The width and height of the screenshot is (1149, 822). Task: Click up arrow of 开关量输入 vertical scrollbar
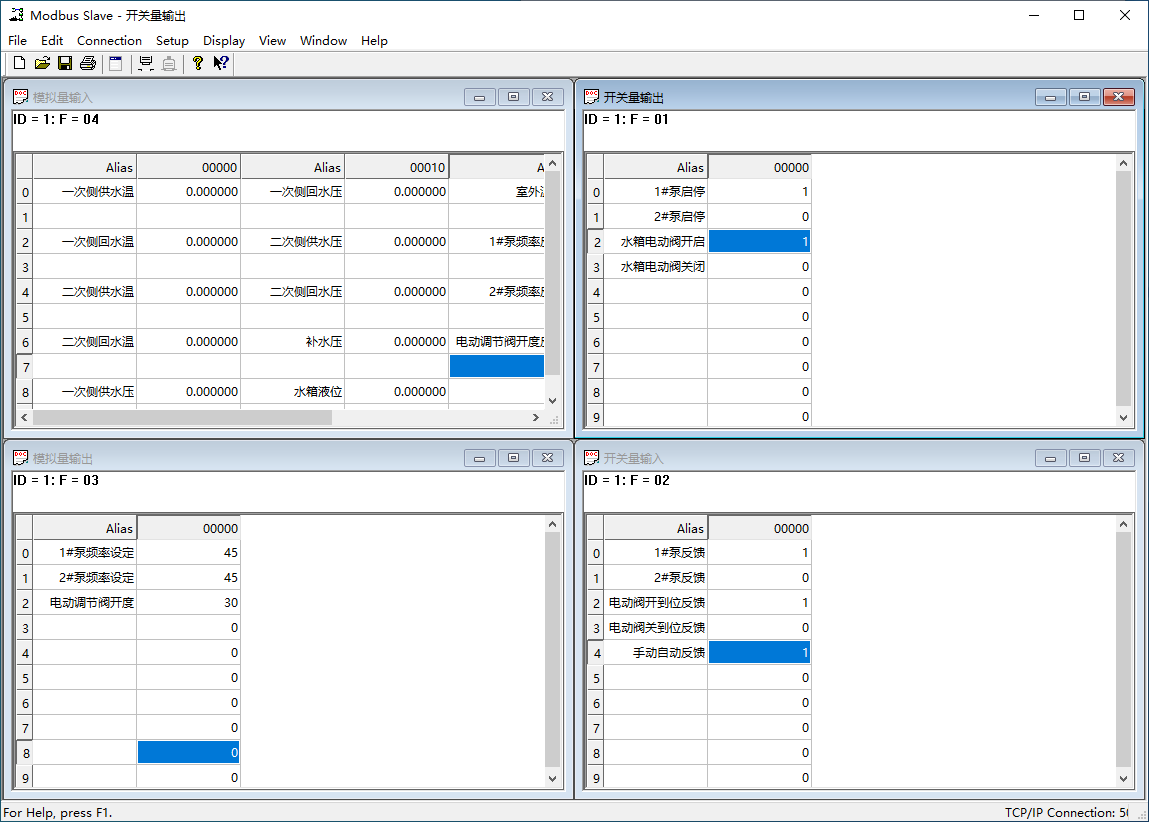tap(1123, 525)
